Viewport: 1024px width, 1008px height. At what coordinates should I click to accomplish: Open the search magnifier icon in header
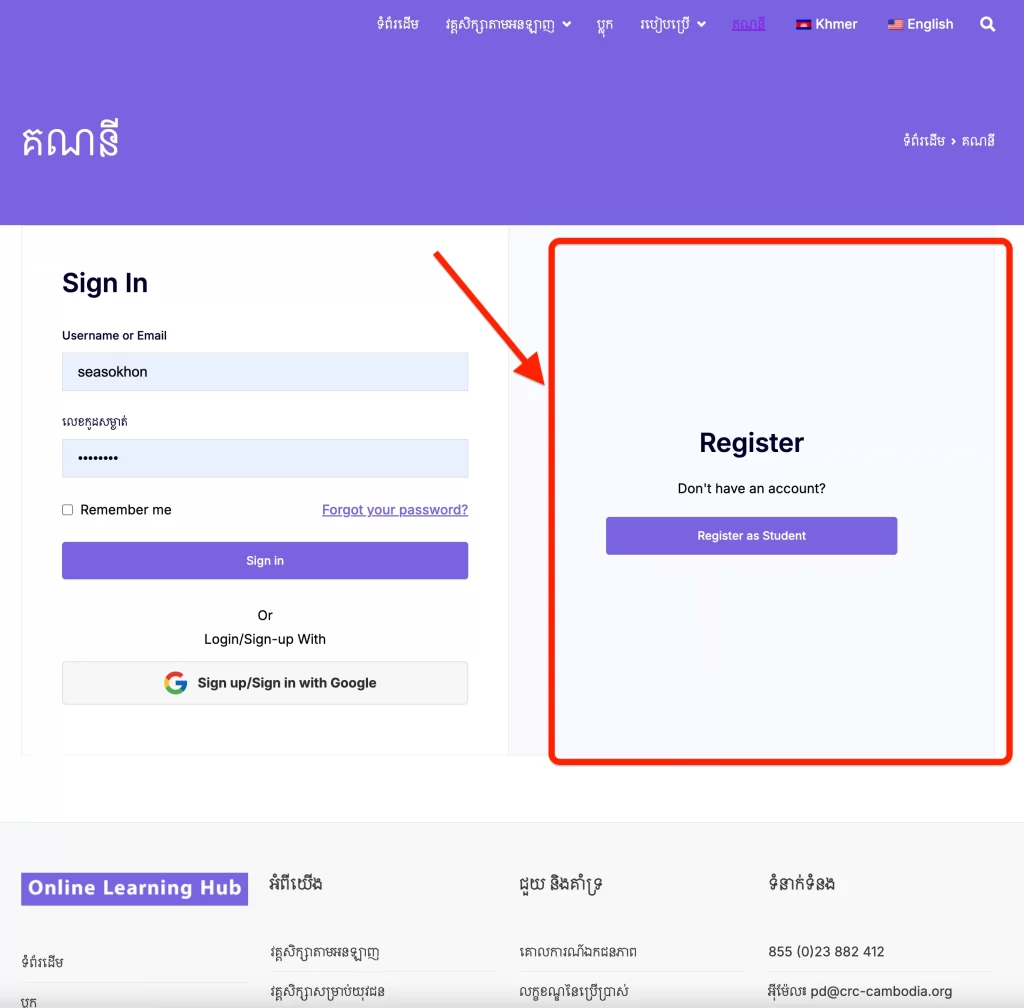987,24
